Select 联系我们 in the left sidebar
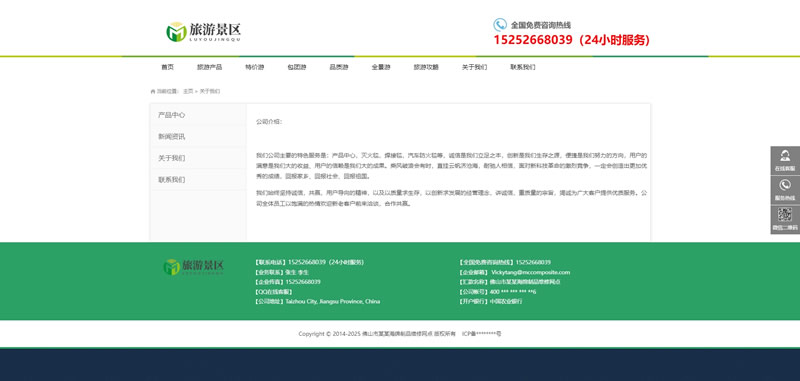 tap(198, 180)
